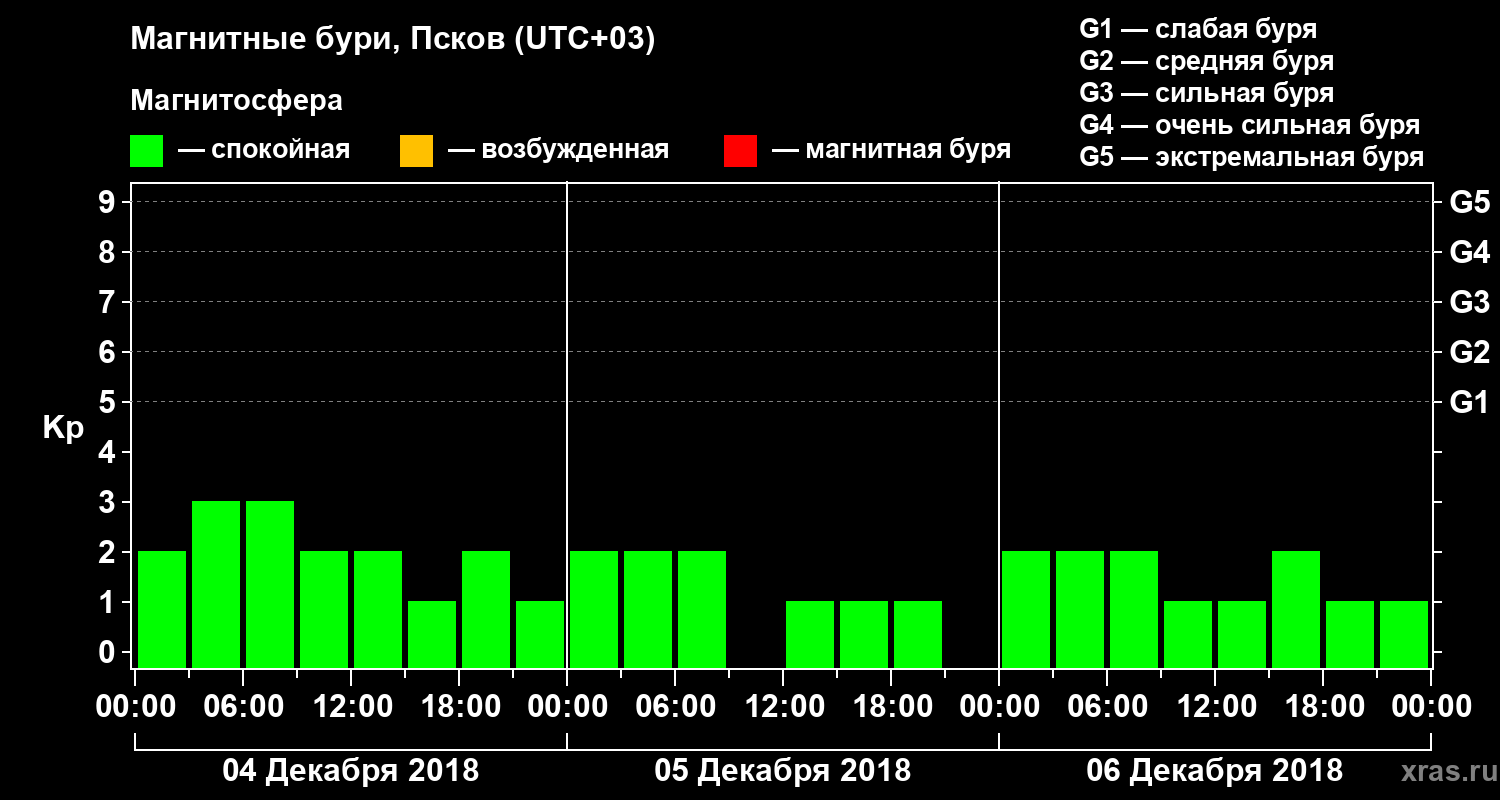Click the 06 December 12:00–15:00 bar
The image size is (1500, 800).
click(x=1242, y=634)
